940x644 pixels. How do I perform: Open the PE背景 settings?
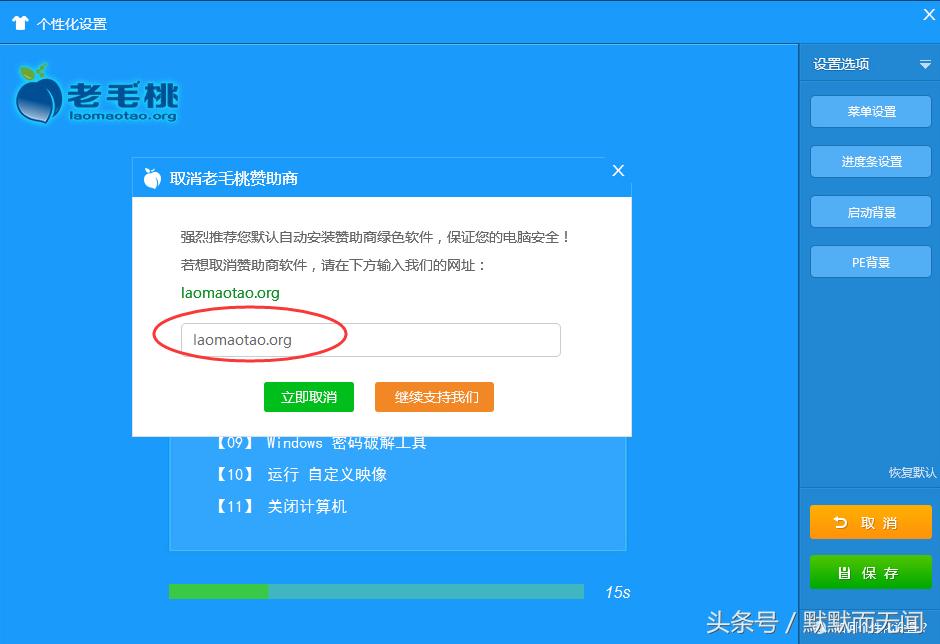click(x=869, y=261)
